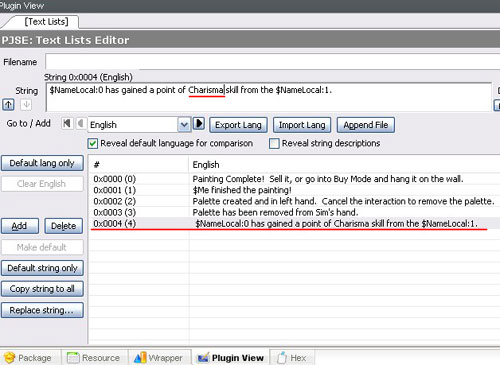Select row 0x0003 Palette has been removed
500x365 pixels.
coord(295,212)
